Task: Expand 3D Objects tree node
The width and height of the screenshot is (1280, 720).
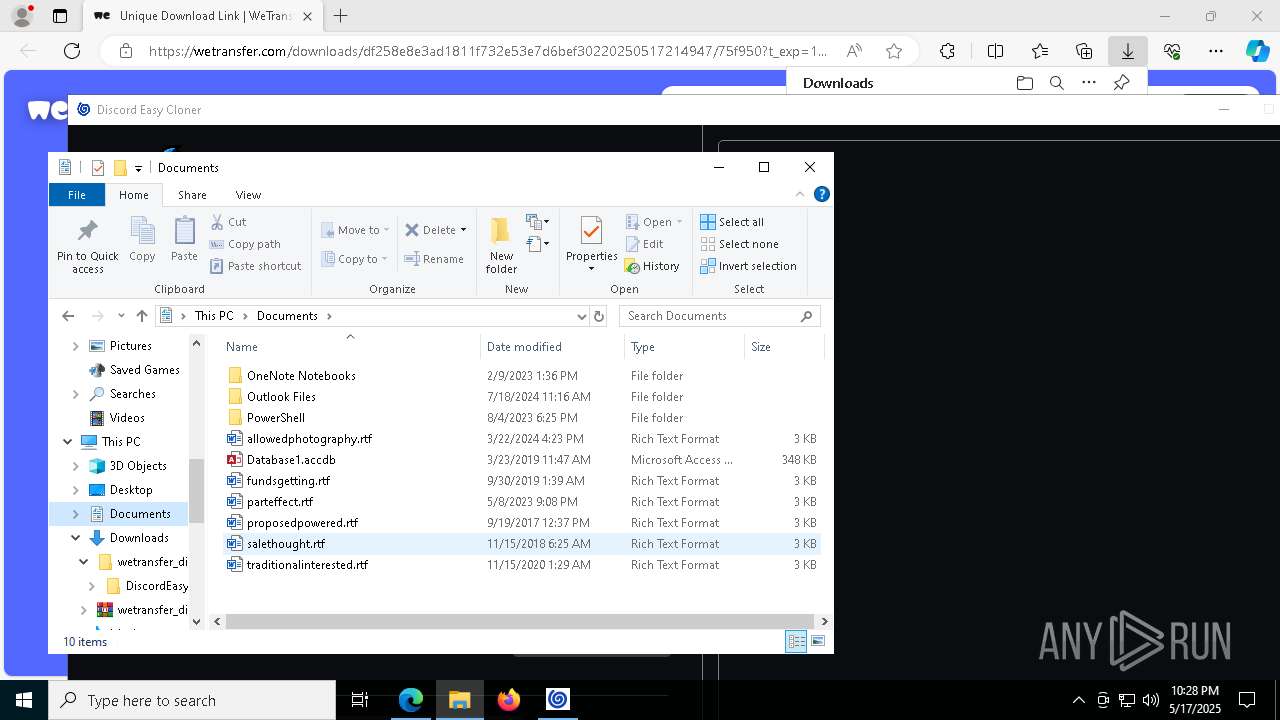Action: pos(75,466)
